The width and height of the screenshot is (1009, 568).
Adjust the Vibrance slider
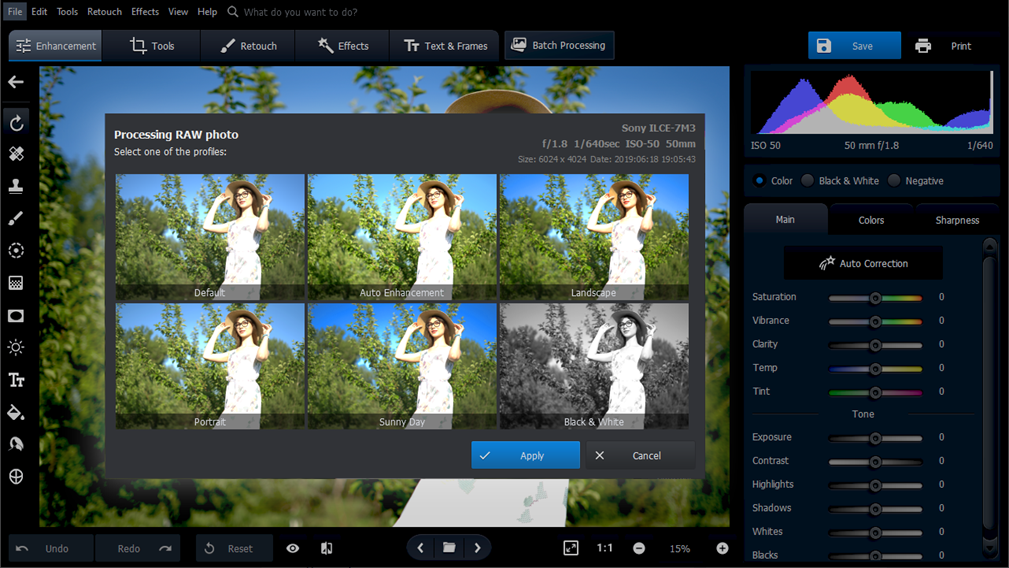point(875,321)
